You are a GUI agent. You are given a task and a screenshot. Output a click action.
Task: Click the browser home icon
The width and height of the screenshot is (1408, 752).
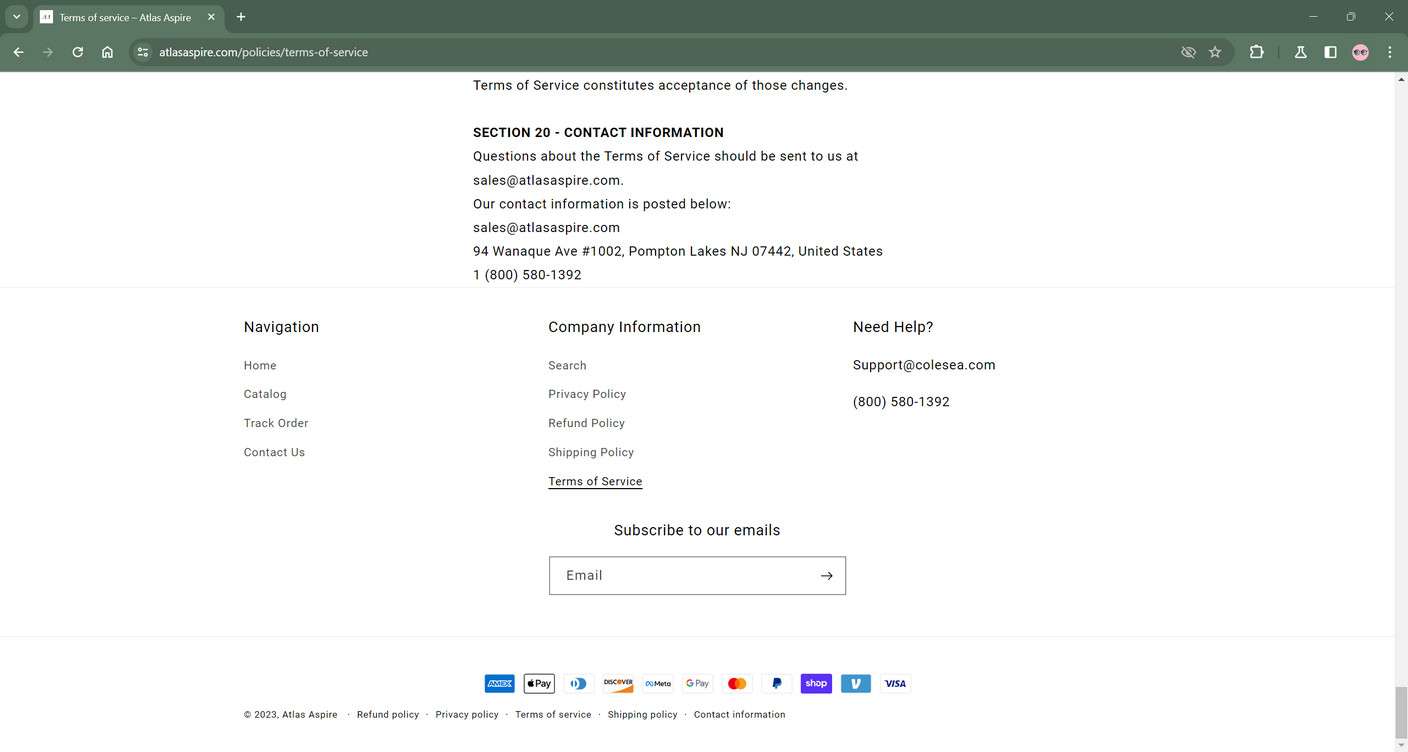click(x=107, y=52)
